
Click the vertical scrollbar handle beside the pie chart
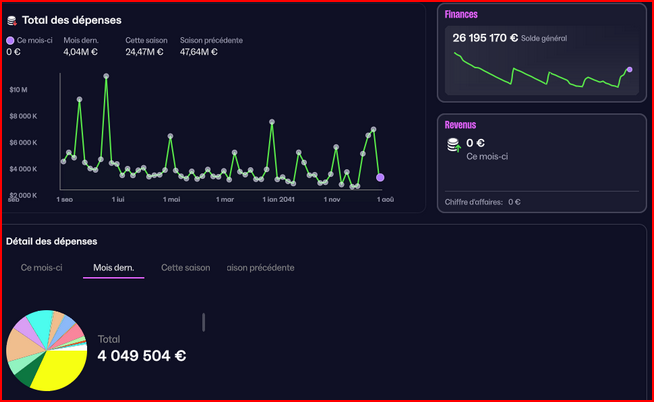point(204,321)
